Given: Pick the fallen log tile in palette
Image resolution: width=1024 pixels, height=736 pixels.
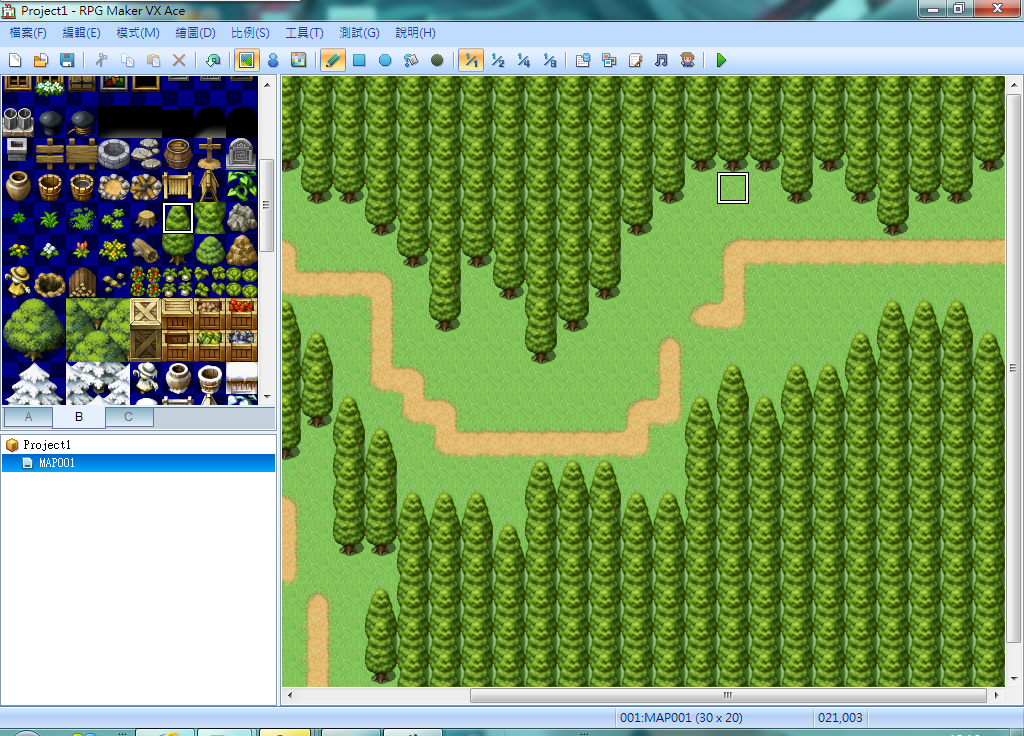Looking at the screenshot, I should pos(146,249).
